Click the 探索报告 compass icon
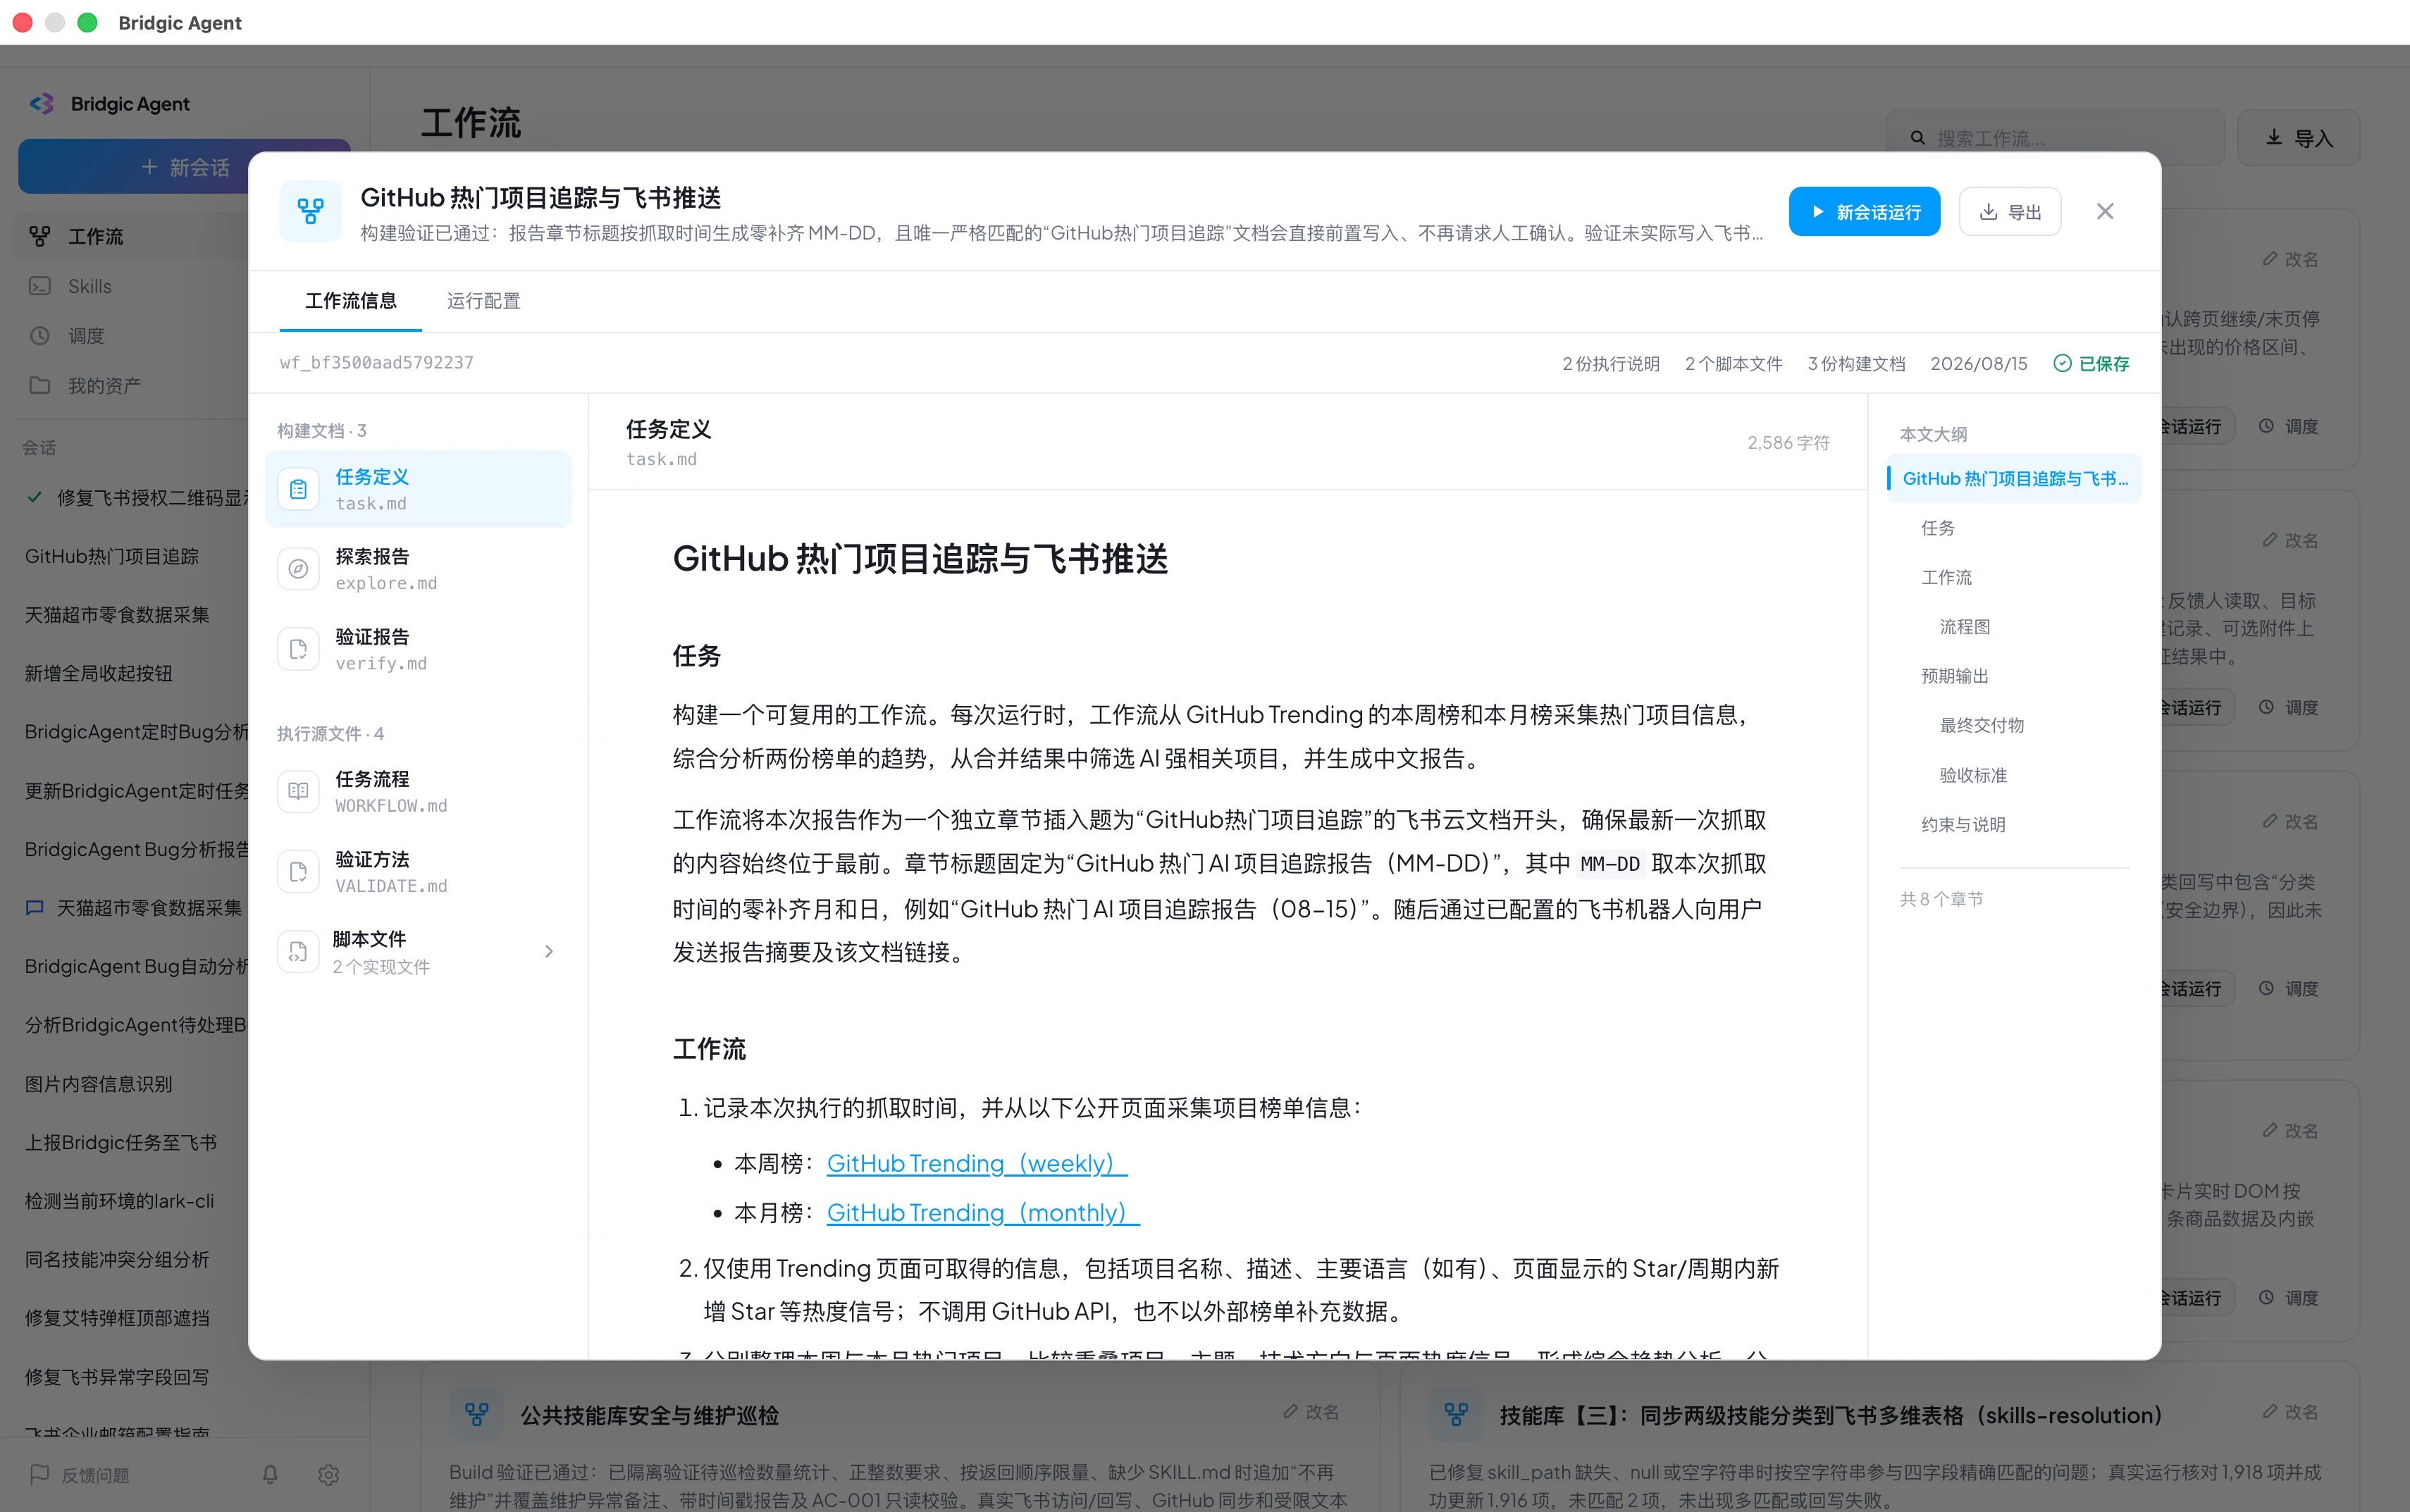The width and height of the screenshot is (2410, 1512). 298,569
